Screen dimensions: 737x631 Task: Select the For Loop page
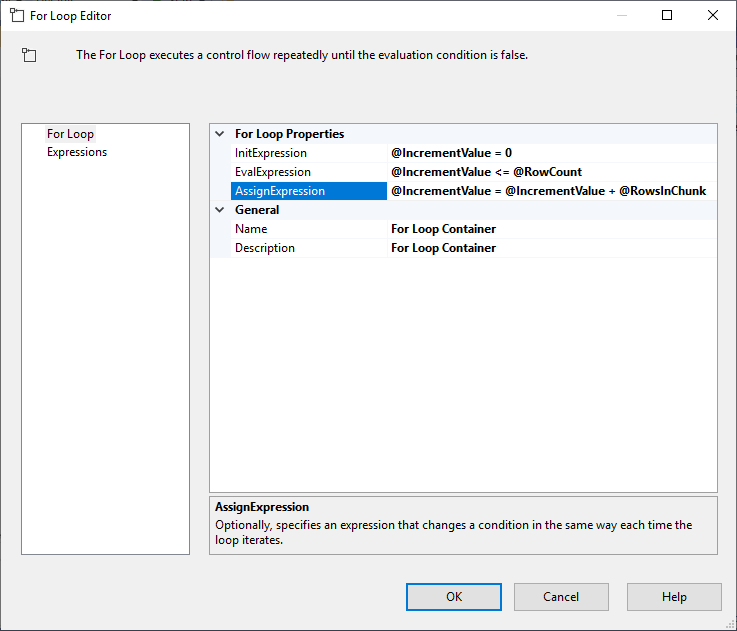(70, 134)
